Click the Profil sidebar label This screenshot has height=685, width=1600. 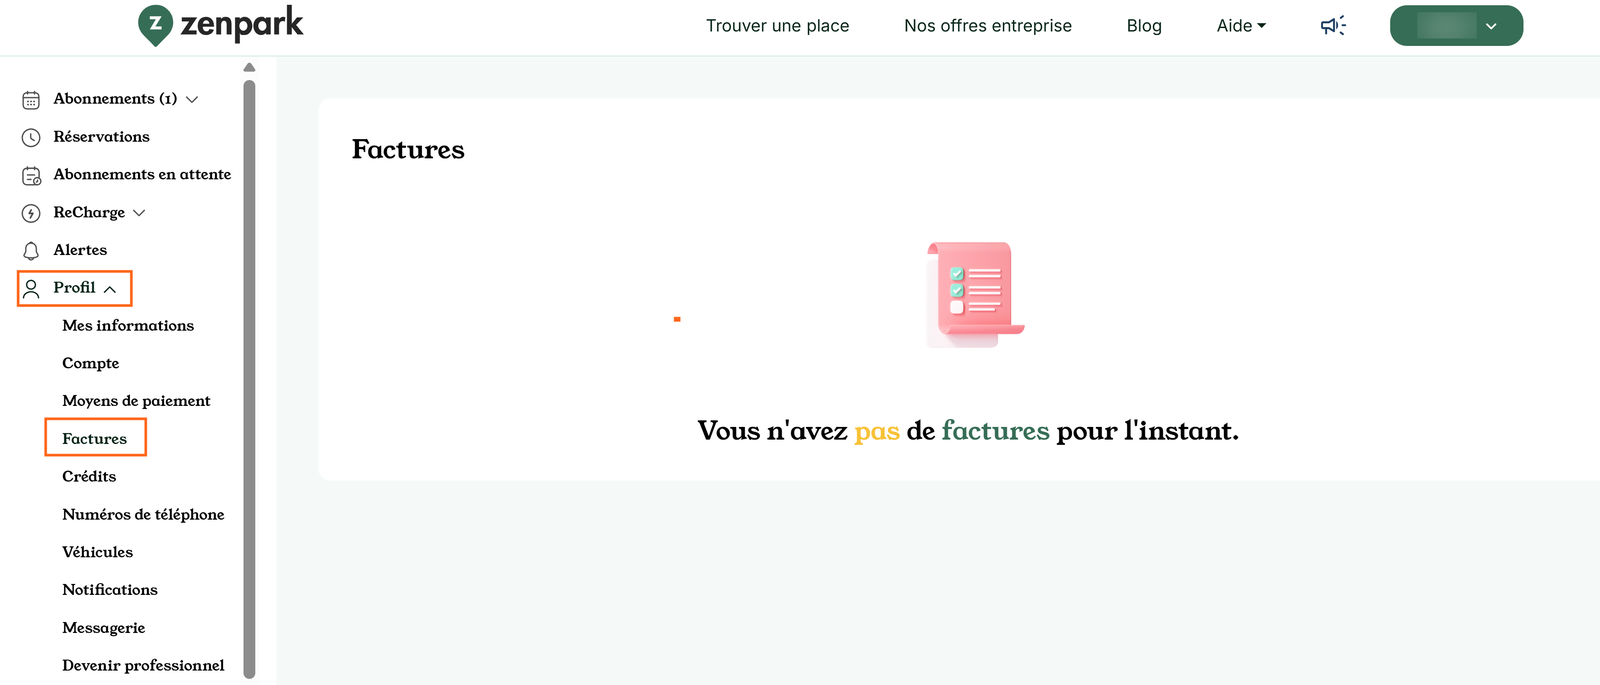(74, 288)
